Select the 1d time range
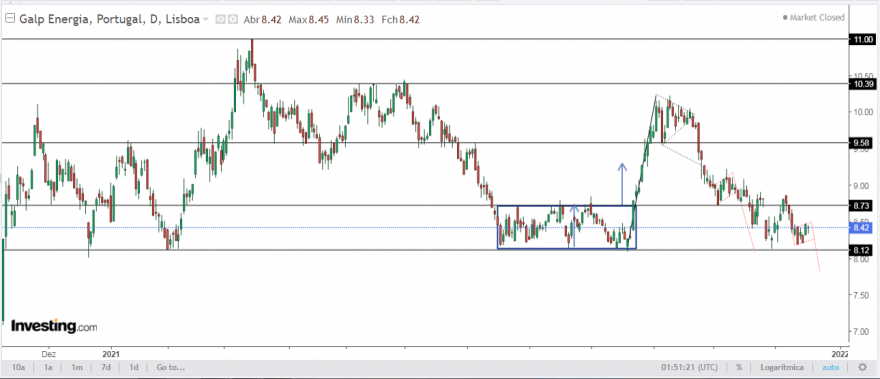 pyautogui.click(x=134, y=368)
